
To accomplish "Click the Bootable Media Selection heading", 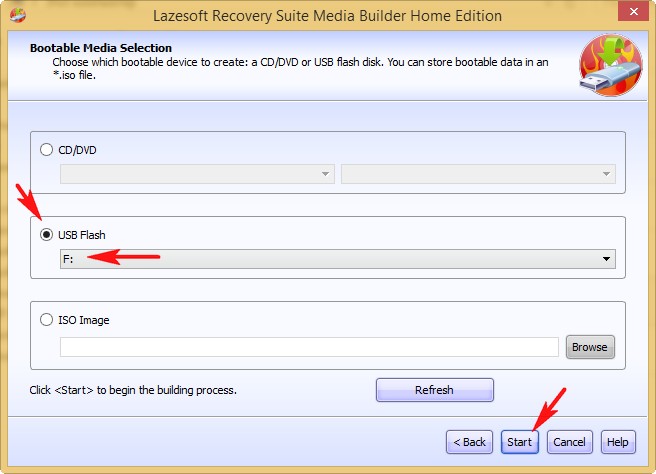I will pyautogui.click(x=100, y=48).
